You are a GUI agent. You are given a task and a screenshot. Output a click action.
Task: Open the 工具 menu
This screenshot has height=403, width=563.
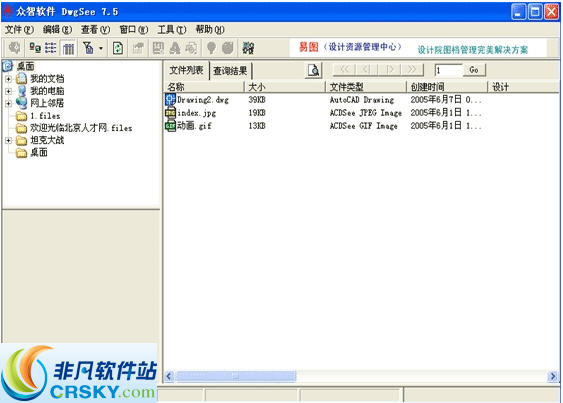click(x=171, y=29)
